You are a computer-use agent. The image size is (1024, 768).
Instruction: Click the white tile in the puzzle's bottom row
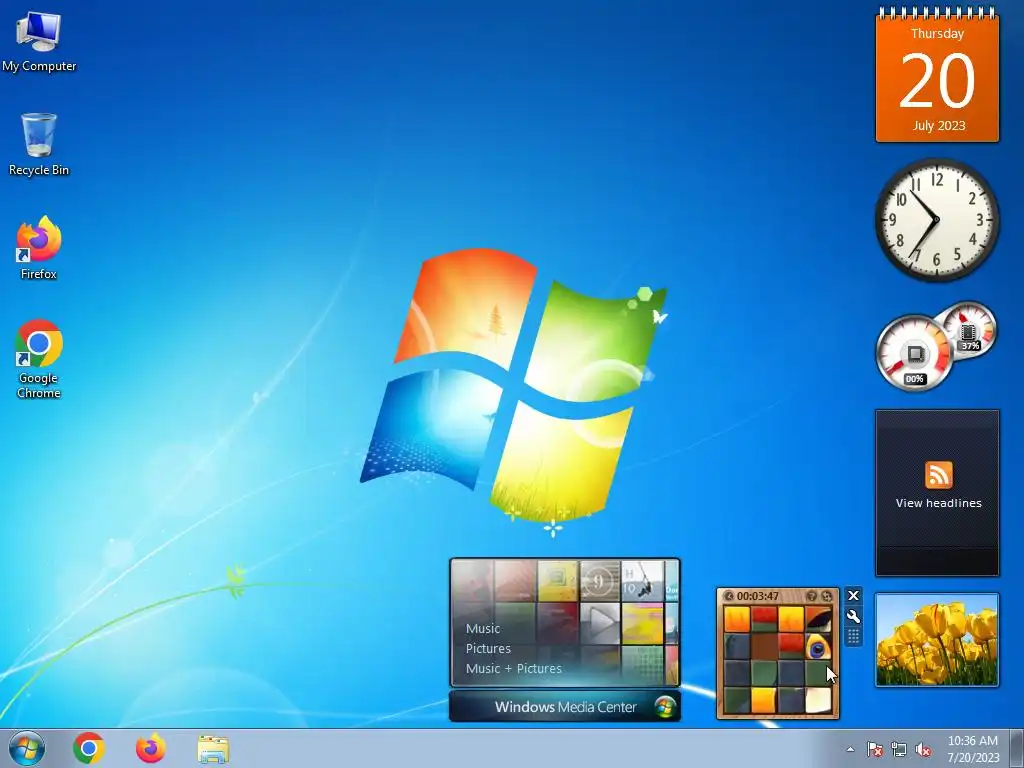click(x=818, y=701)
